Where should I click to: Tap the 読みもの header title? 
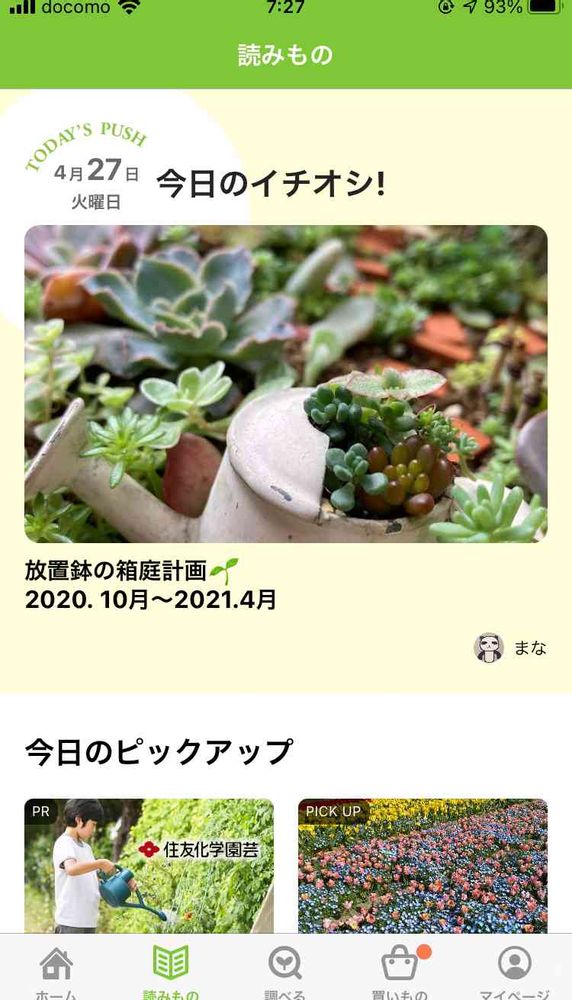tap(286, 55)
